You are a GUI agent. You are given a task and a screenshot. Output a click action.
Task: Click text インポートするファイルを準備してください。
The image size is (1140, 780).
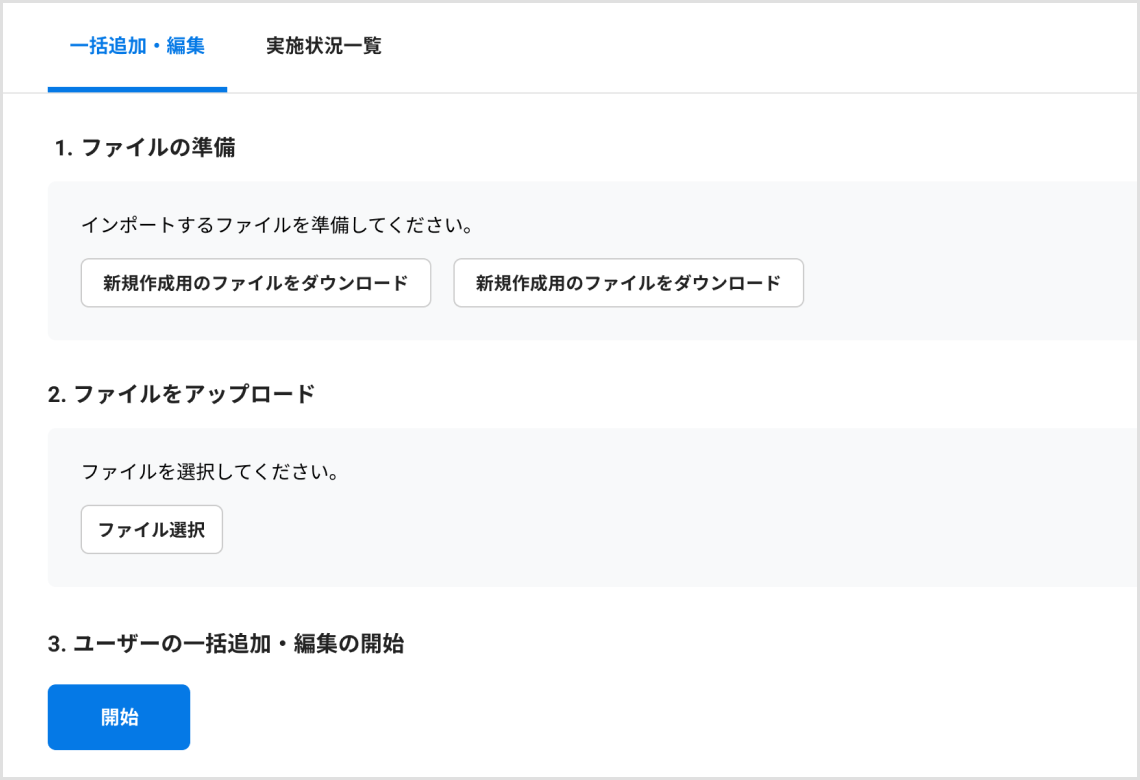pyautogui.click(x=277, y=225)
